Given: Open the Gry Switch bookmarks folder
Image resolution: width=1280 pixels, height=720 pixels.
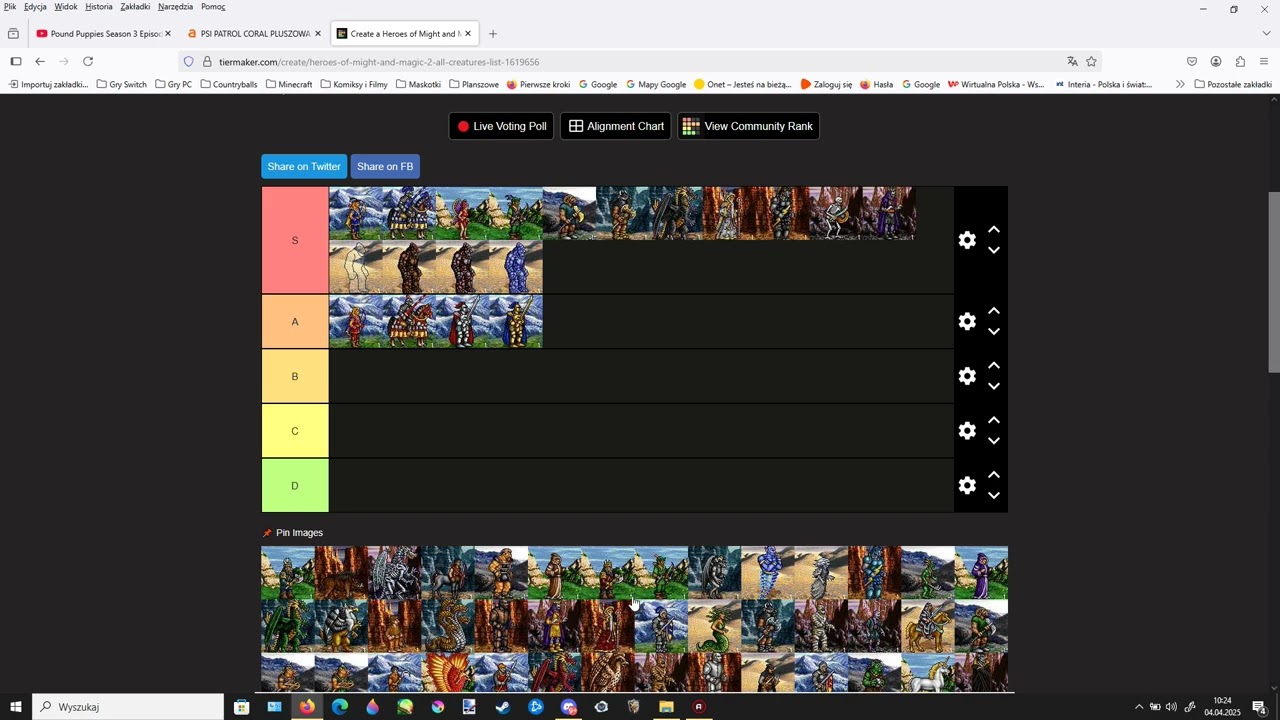Looking at the screenshot, I should point(121,85).
